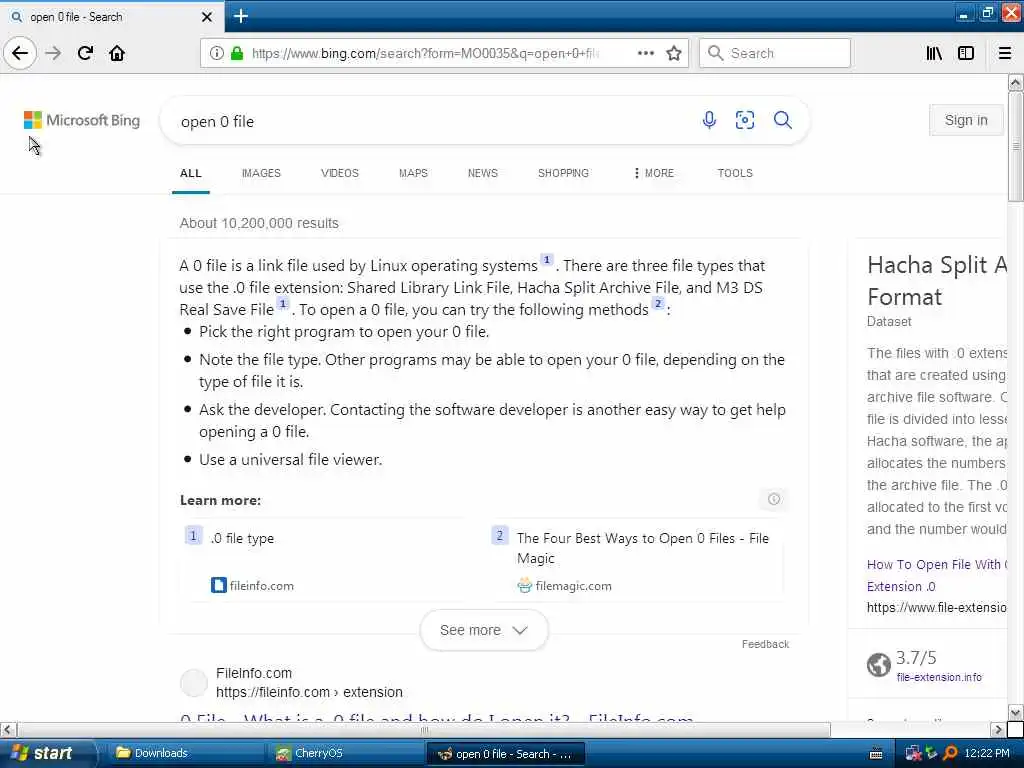Viewport: 1024px width, 768px height.
Task: Switch to the IMAGES tab
Action: click(261, 173)
